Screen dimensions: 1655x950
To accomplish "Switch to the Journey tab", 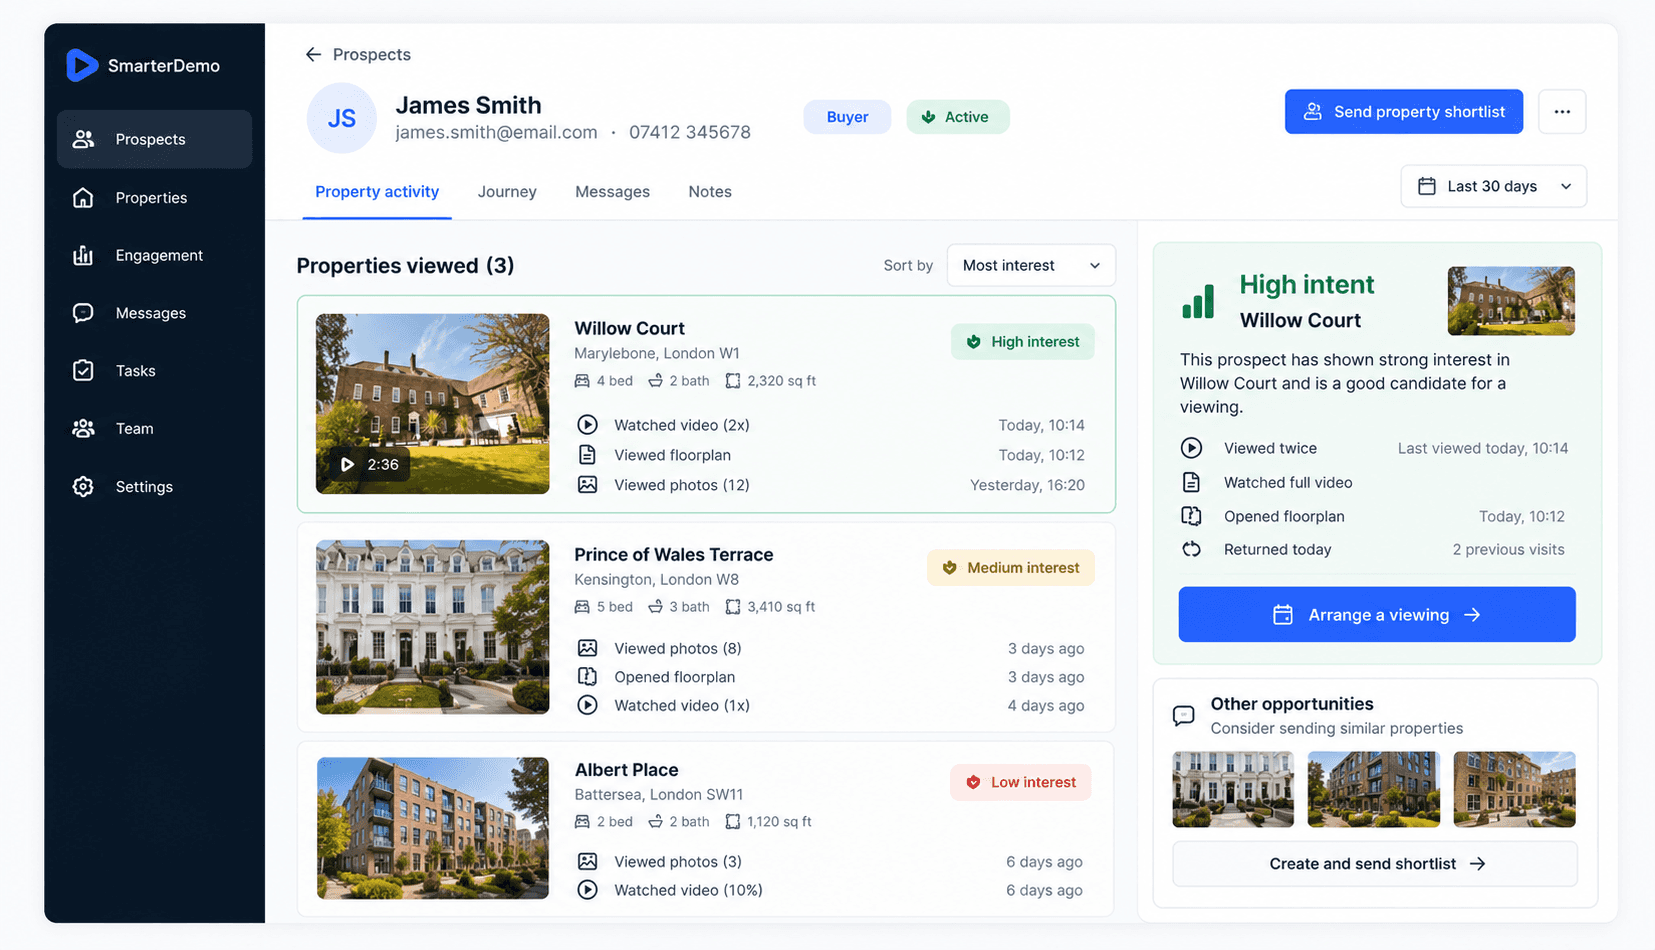I will point(507,192).
